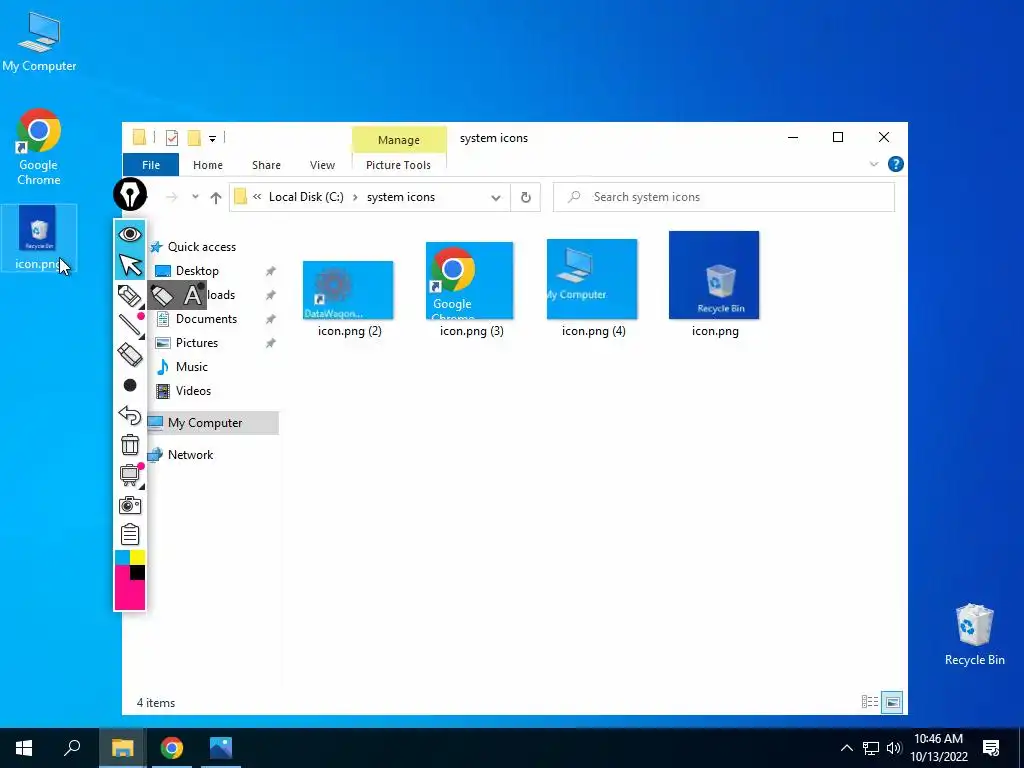The height and width of the screenshot is (768, 1024).
Task: Focus the Search system icons field
Action: click(x=724, y=197)
